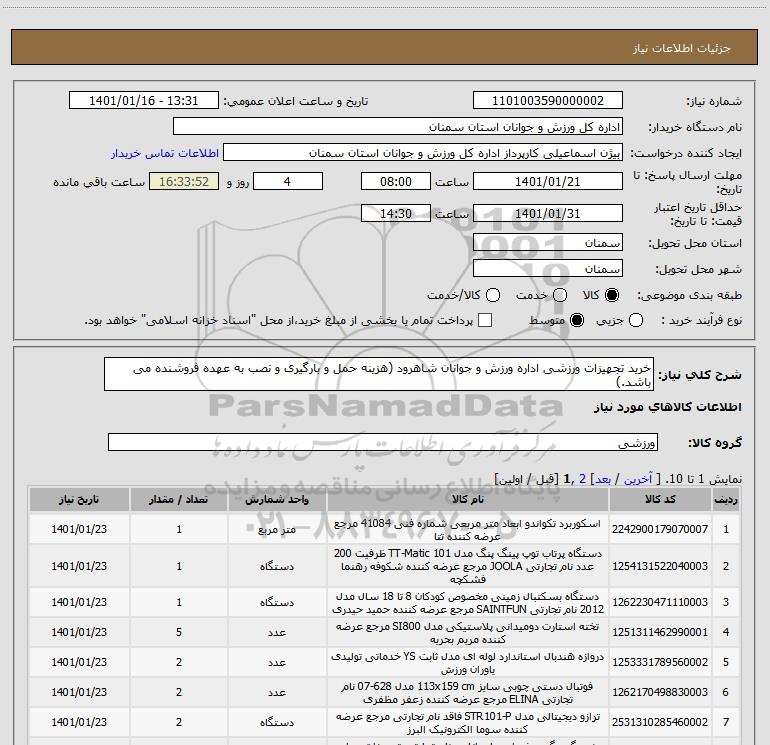The height and width of the screenshot is (745, 770).
Task: Click the واحد شمارش column header
Action: click(x=277, y=499)
